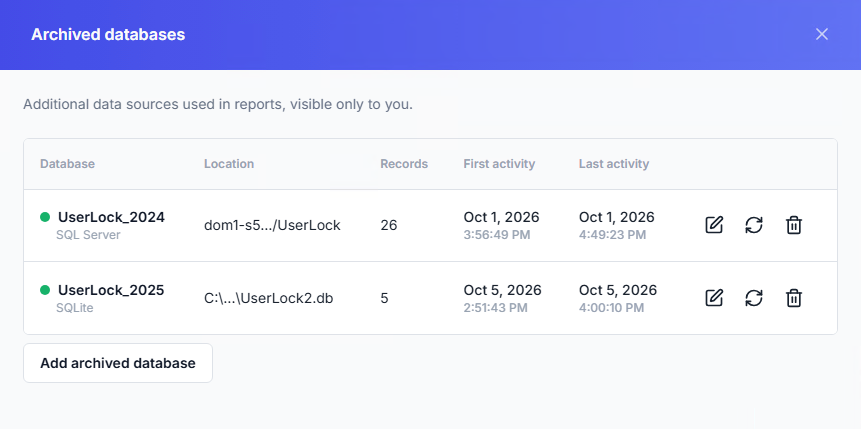Click the Last activity column header
Screen dimensions: 861x429
(614, 164)
